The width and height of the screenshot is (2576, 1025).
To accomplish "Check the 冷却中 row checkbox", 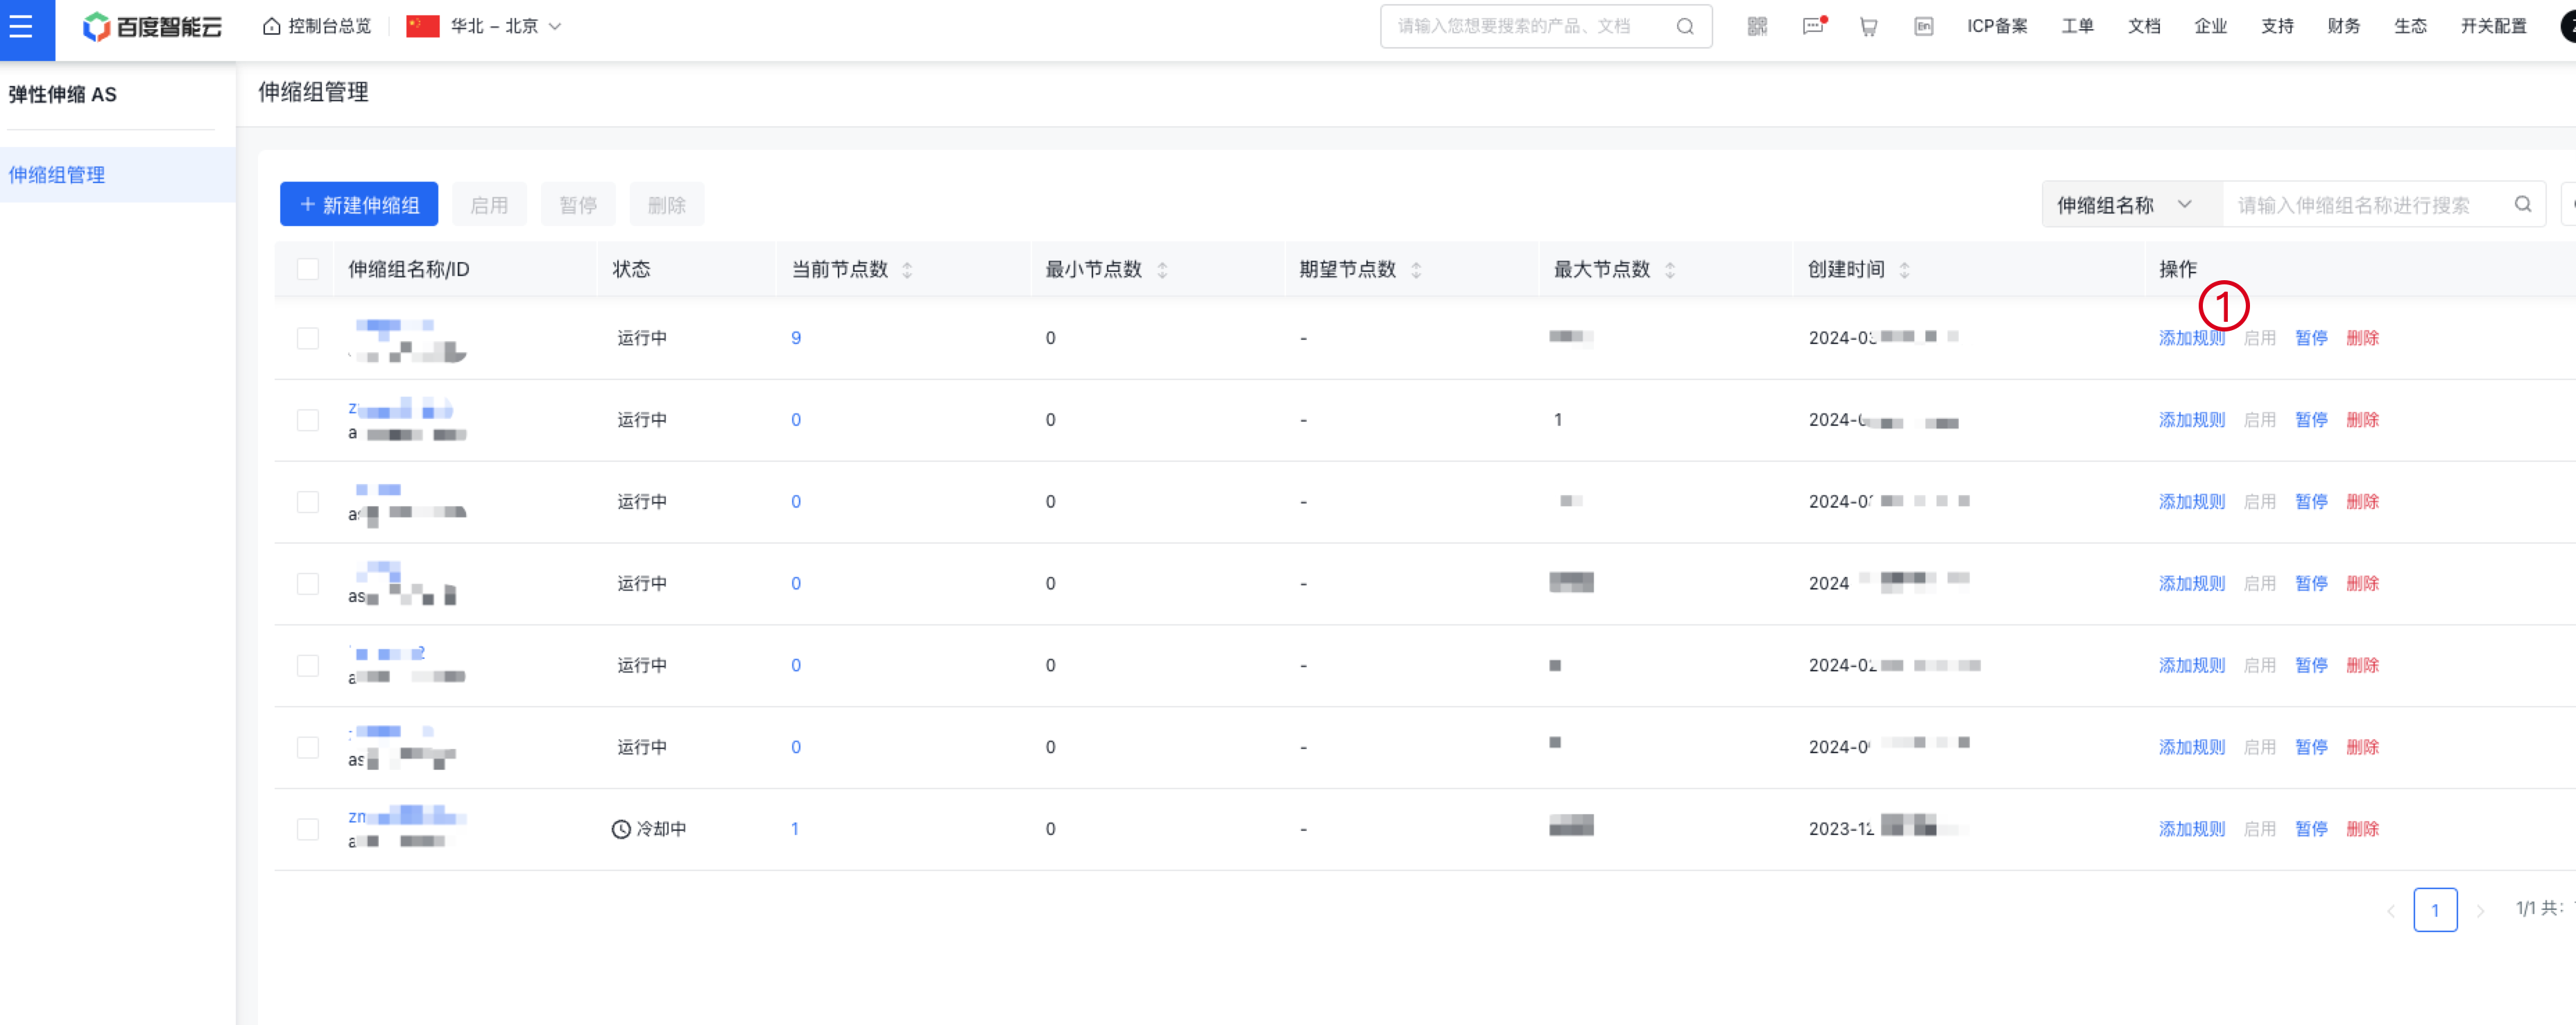I will [x=308, y=830].
